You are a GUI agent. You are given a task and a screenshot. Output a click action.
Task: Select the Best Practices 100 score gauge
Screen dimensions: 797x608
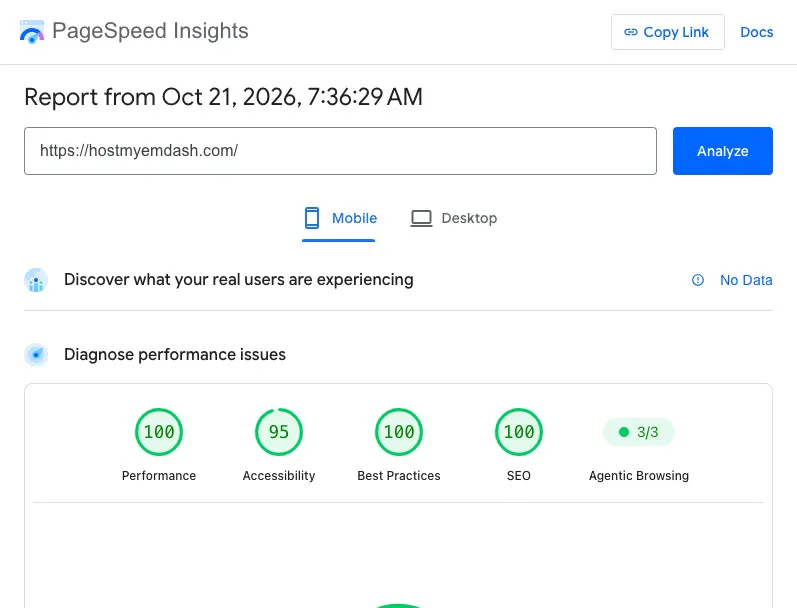(x=398, y=432)
